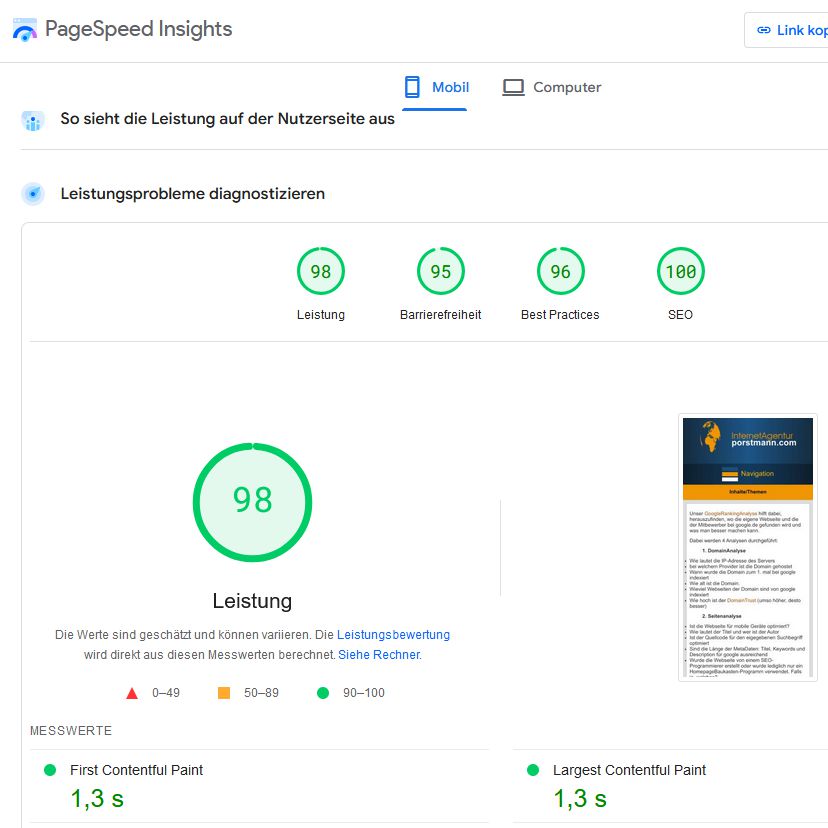Jump to Best Practices score gauge 96
828x828 pixels.
click(x=560, y=271)
